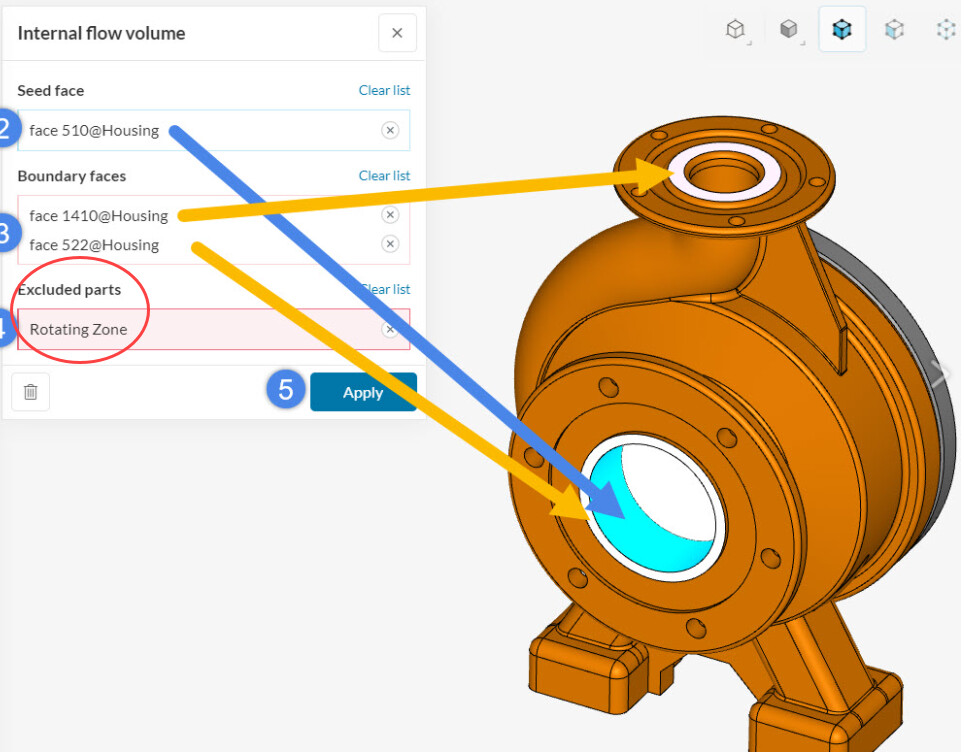The height and width of the screenshot is (752, 964).
Task: Close the Internal flow volume panel
Action: click(x=397, y=33)
